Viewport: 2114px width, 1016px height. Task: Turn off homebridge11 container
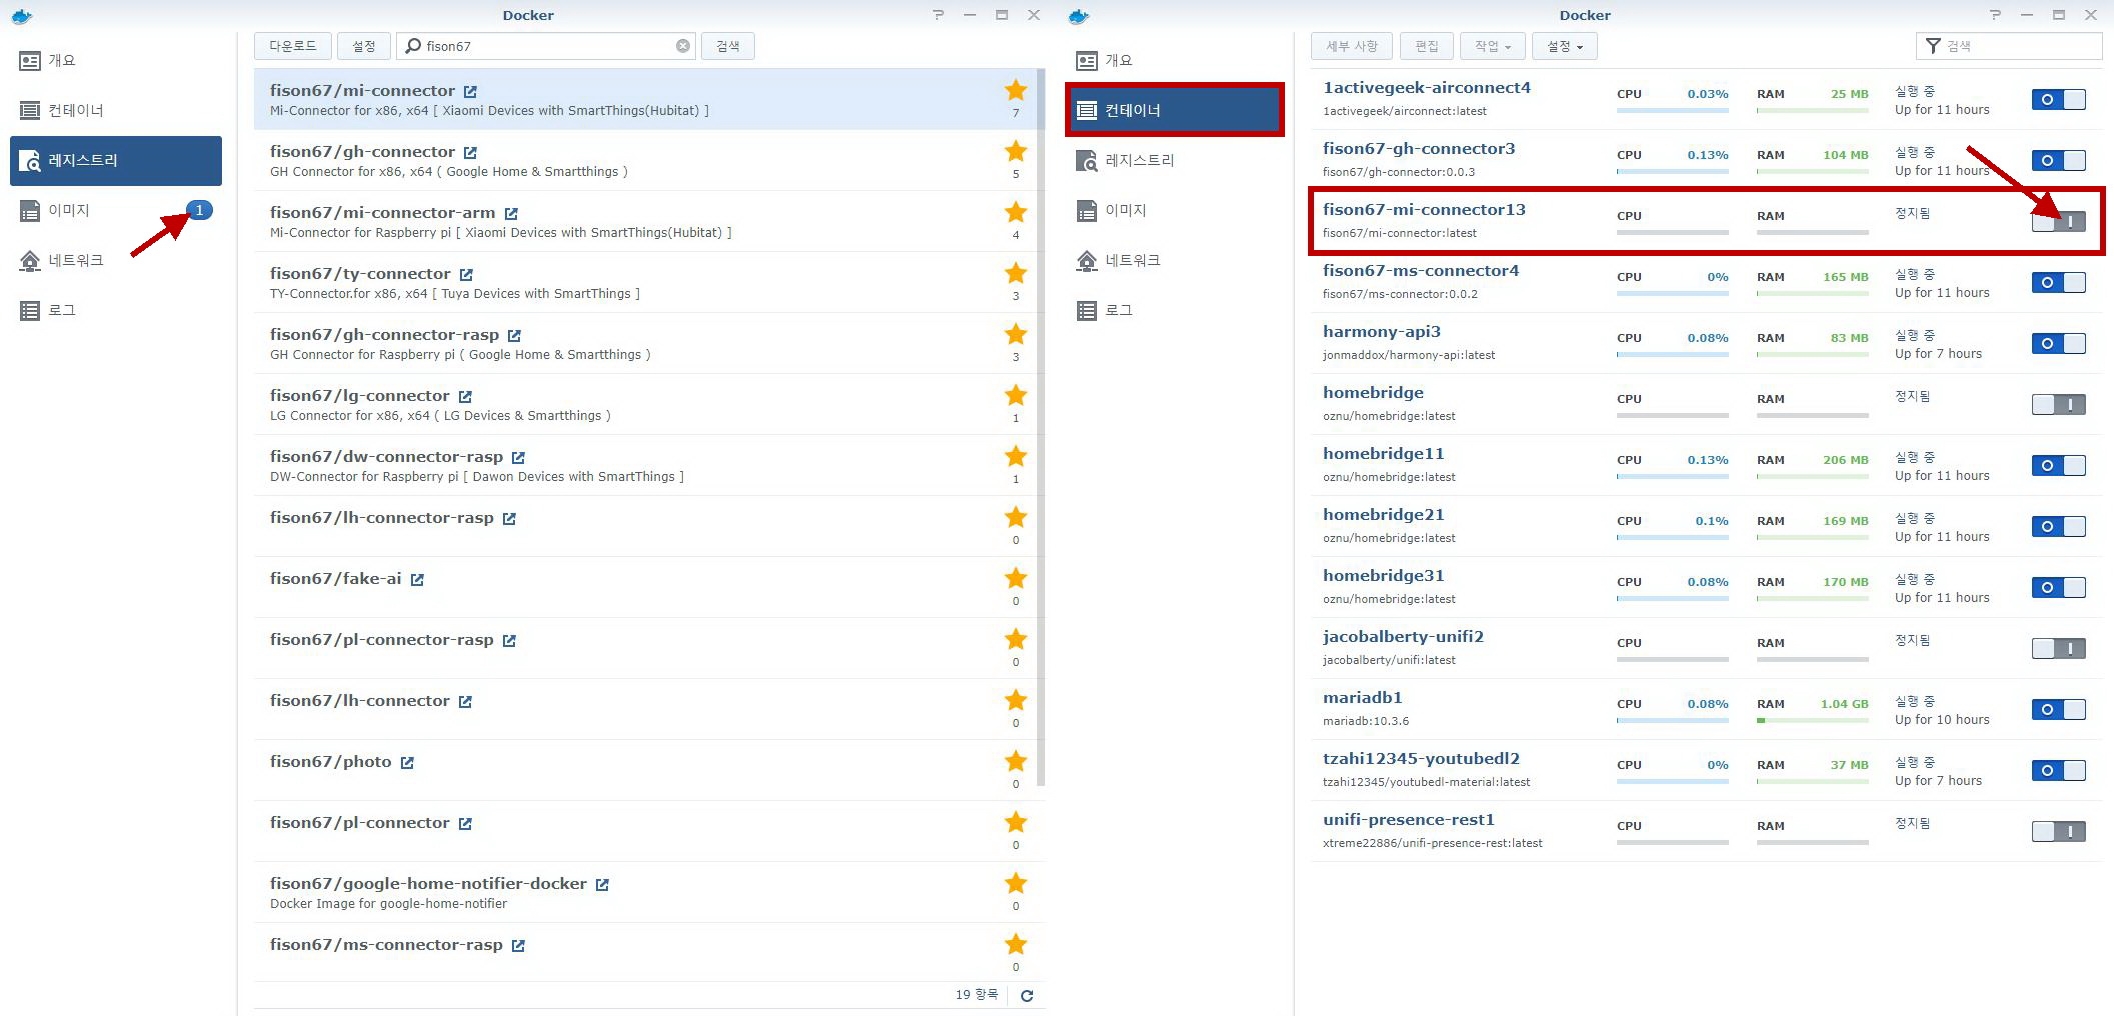click(x=2058, y=466)
